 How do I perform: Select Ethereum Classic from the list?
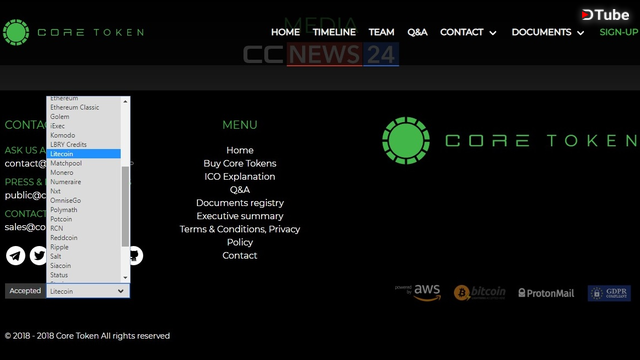pos(84,107)
